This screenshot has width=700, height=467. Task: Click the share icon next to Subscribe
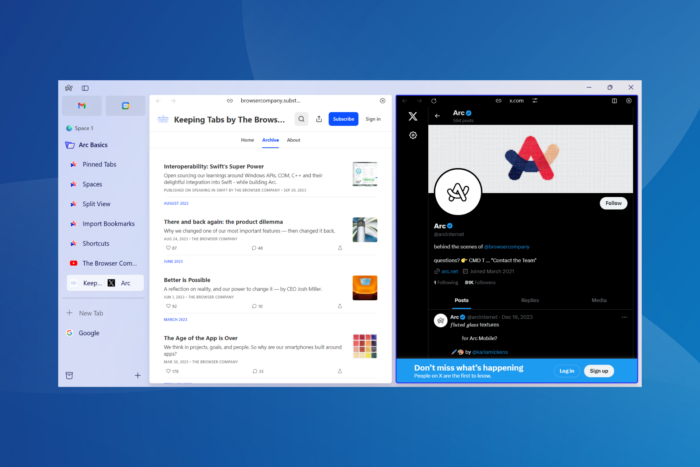319,119
